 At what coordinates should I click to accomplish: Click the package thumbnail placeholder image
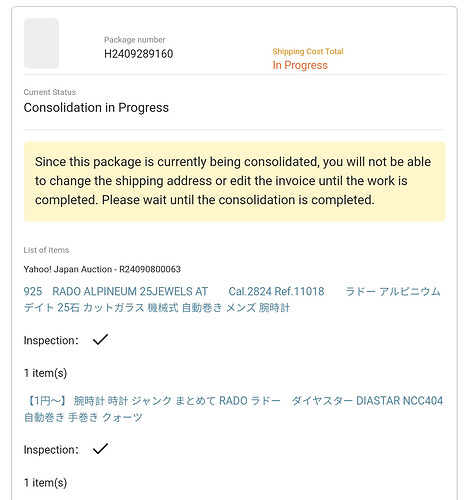click(x=41, y=43)
